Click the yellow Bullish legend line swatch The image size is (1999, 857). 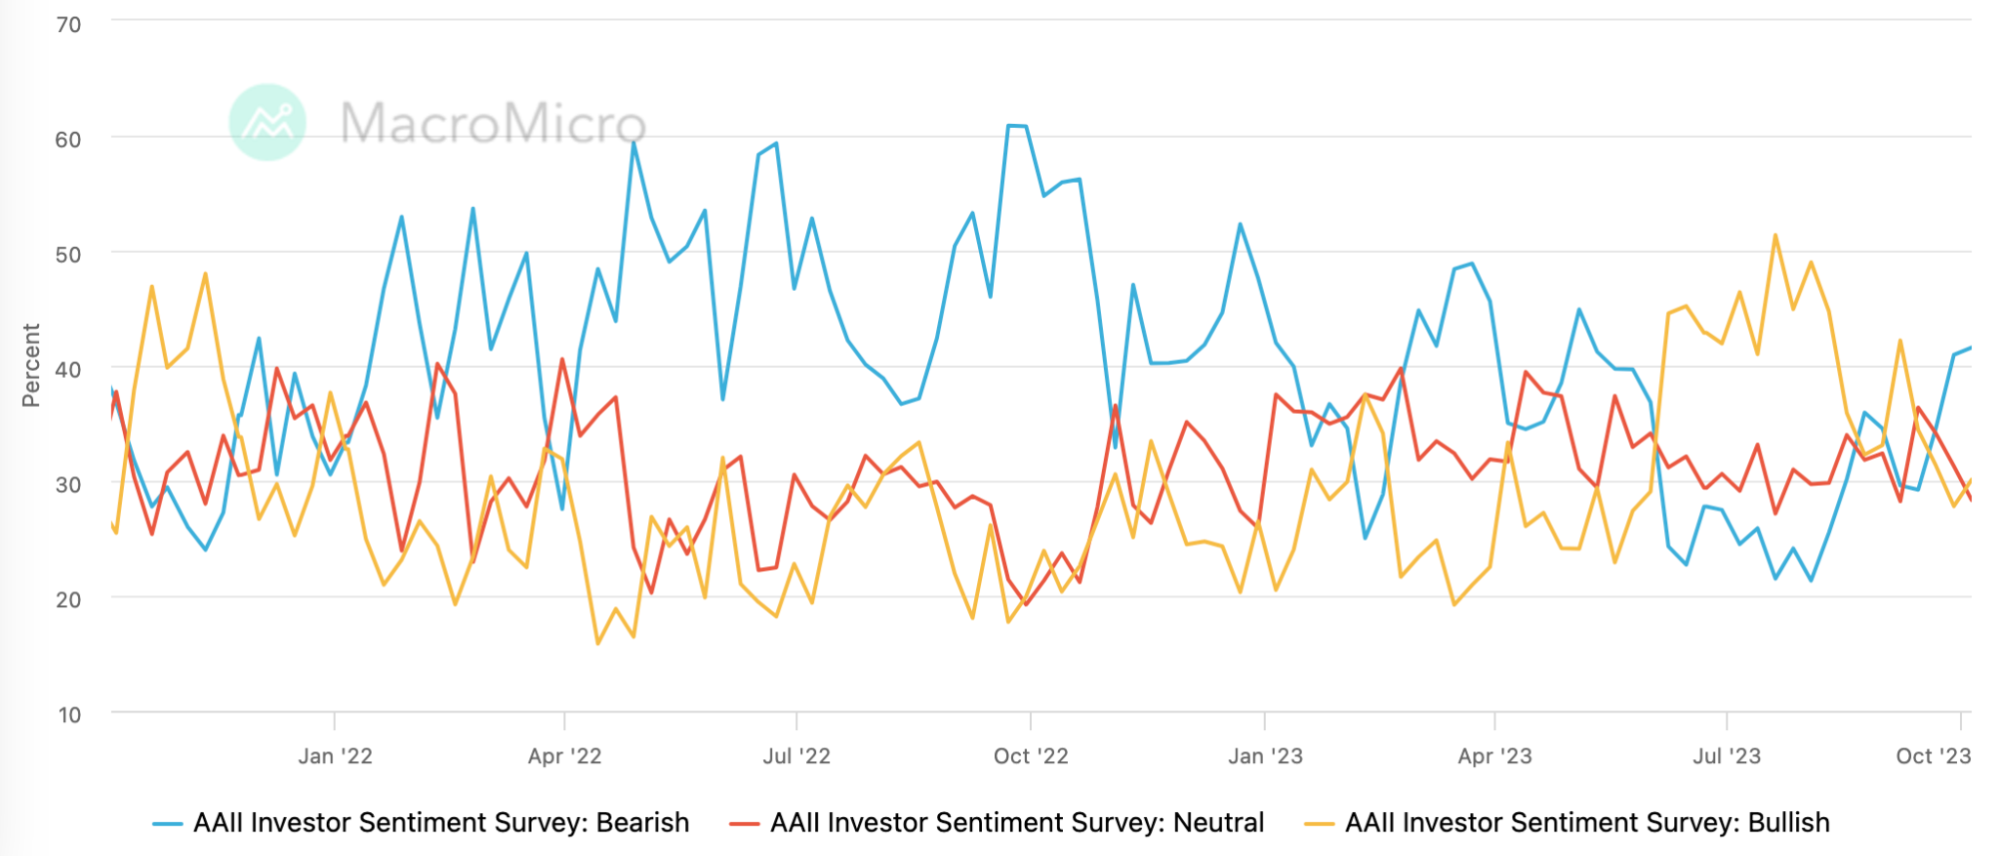[x=1319, y=824]
